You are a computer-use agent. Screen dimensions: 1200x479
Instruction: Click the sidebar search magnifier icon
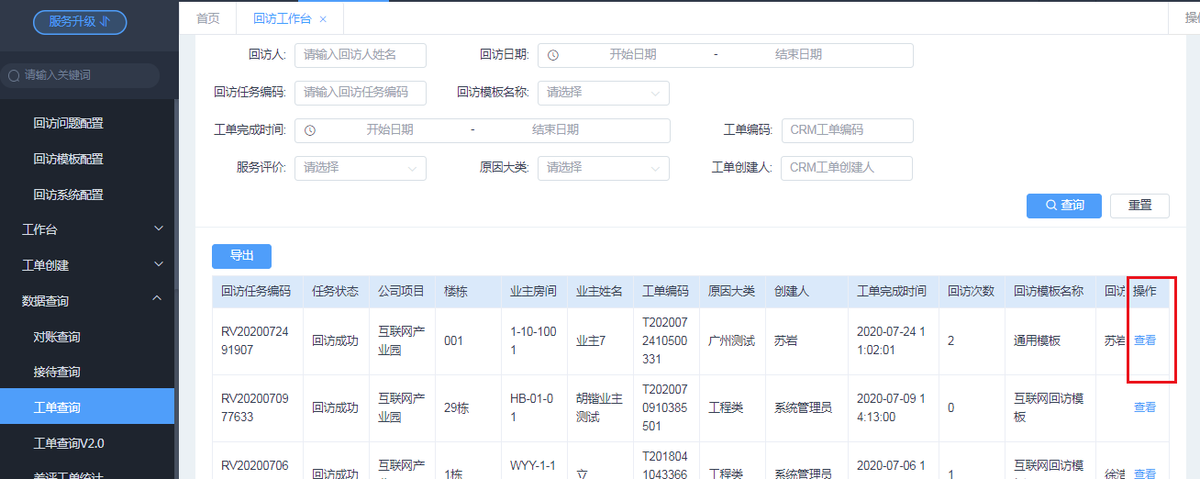[14, 75]
